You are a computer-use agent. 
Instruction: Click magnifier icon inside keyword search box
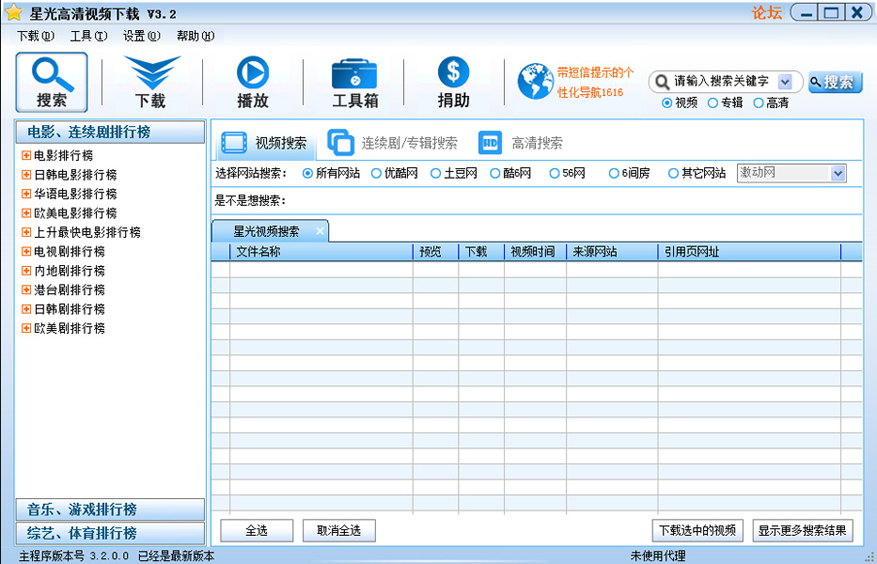[x=662, y=82]
